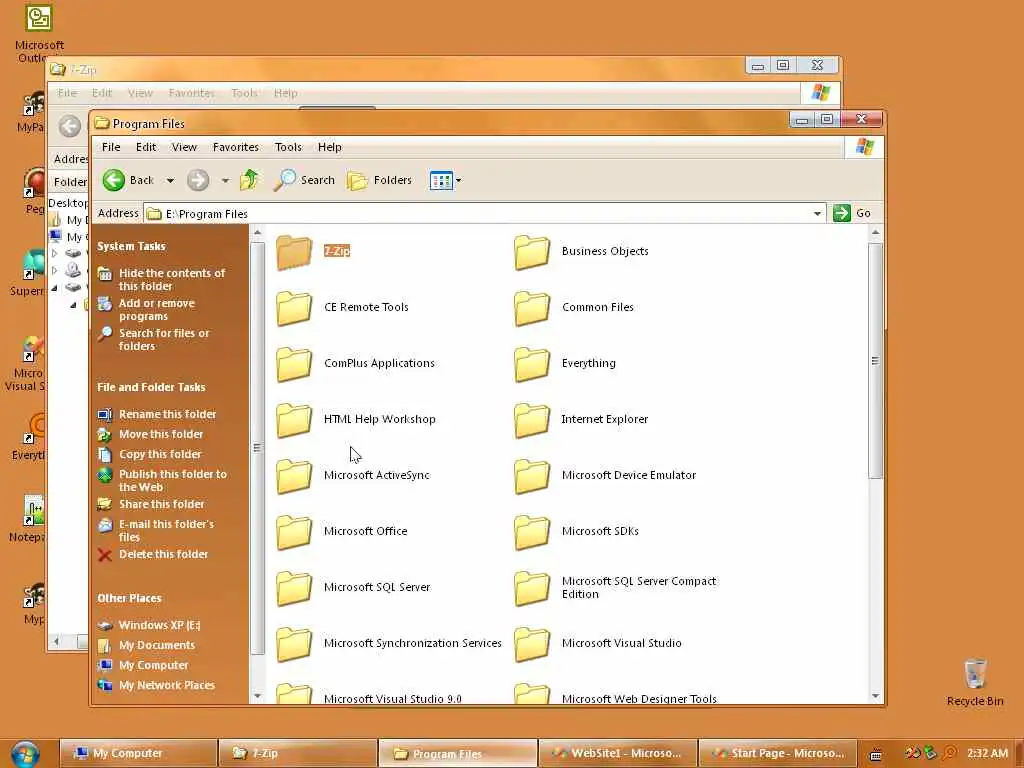Image resolution: width=1024 pixels, height=768 pixels.
Task: Click task pane scrollbar up arrow
Action: pos(257,233)
